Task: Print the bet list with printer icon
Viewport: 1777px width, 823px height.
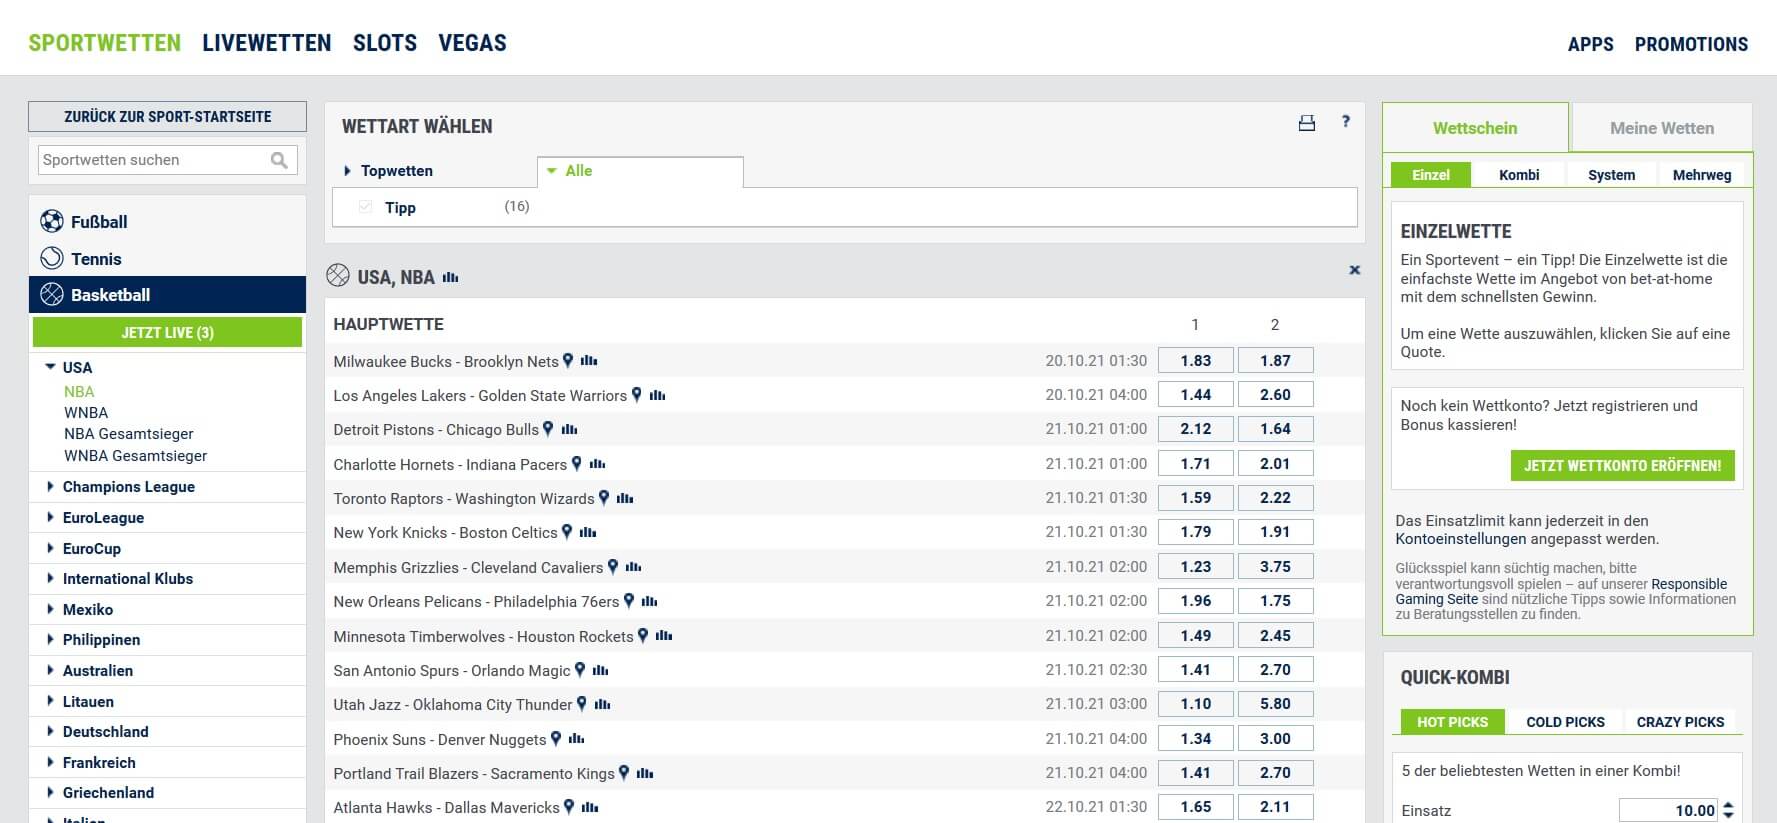Action: 1306,123
